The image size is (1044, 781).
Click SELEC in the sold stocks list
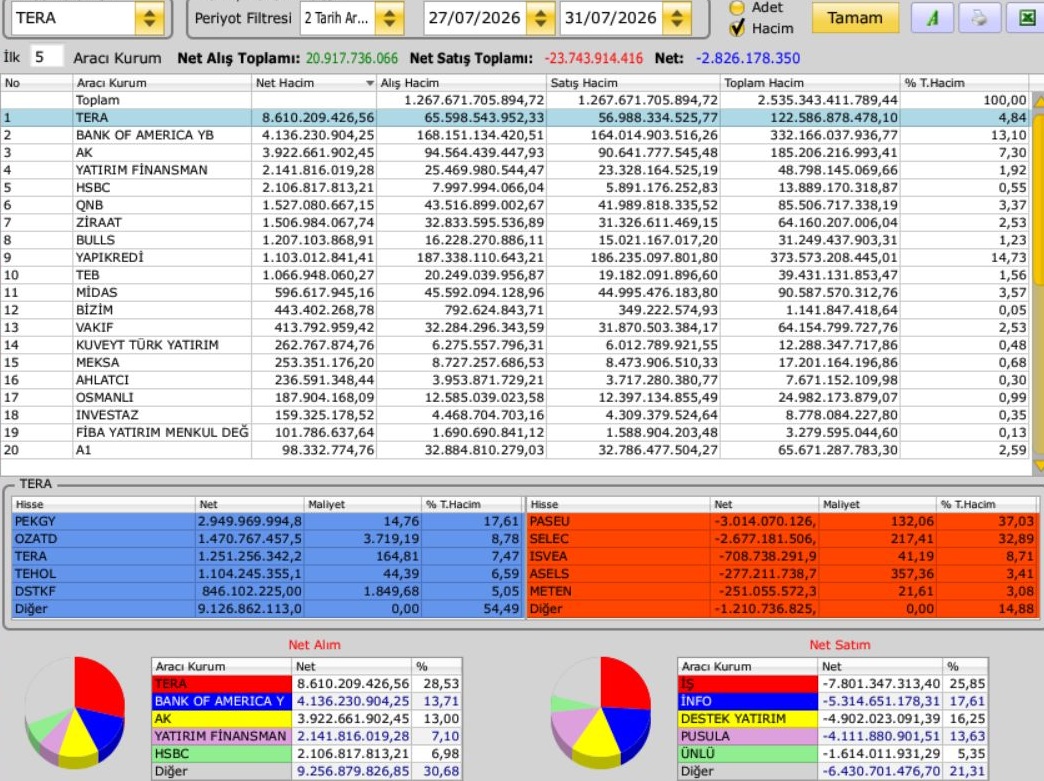coord(549,539)
